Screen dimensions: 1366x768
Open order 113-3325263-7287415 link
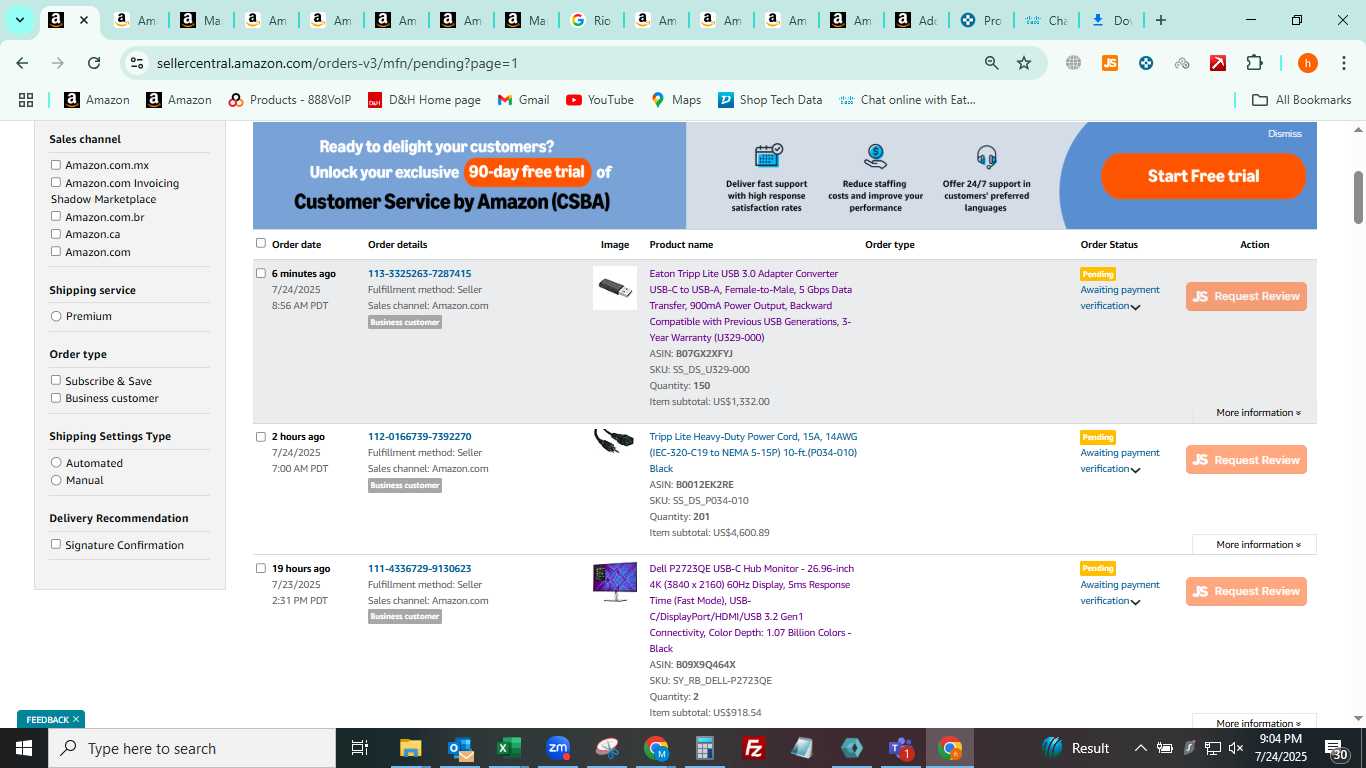point(419,273)
